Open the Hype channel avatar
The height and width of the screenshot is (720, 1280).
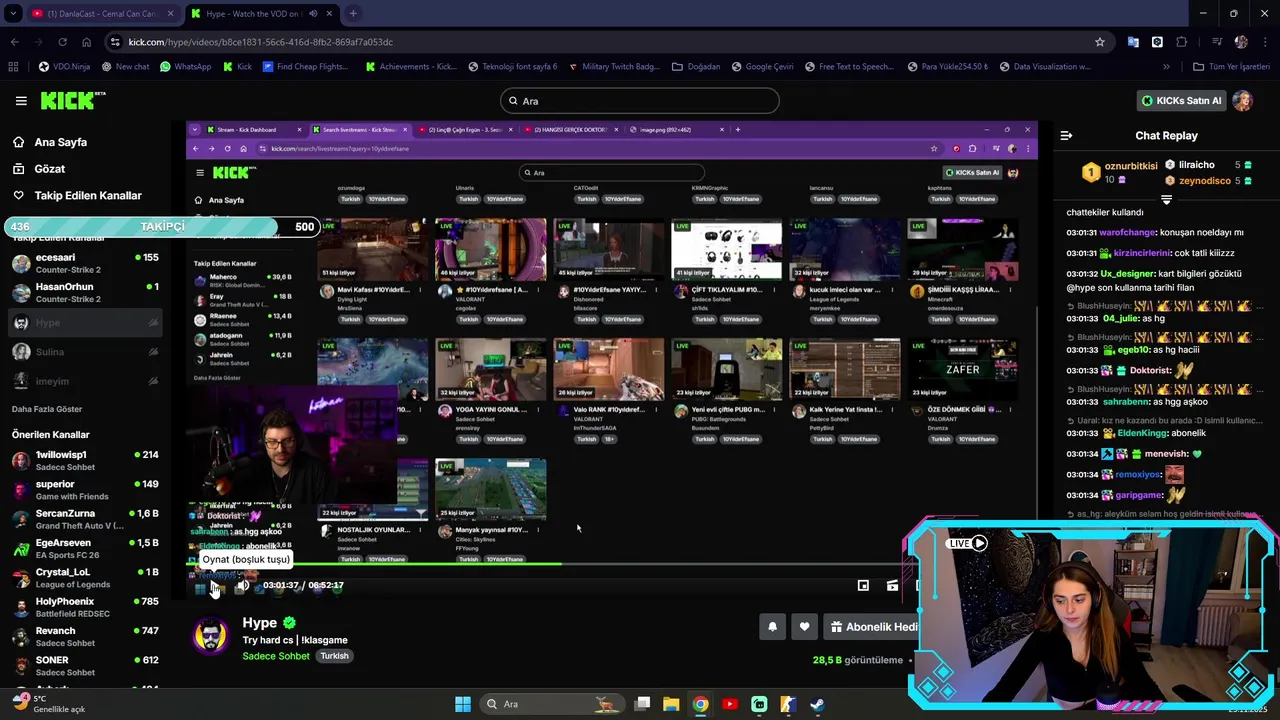pos(210,638)
